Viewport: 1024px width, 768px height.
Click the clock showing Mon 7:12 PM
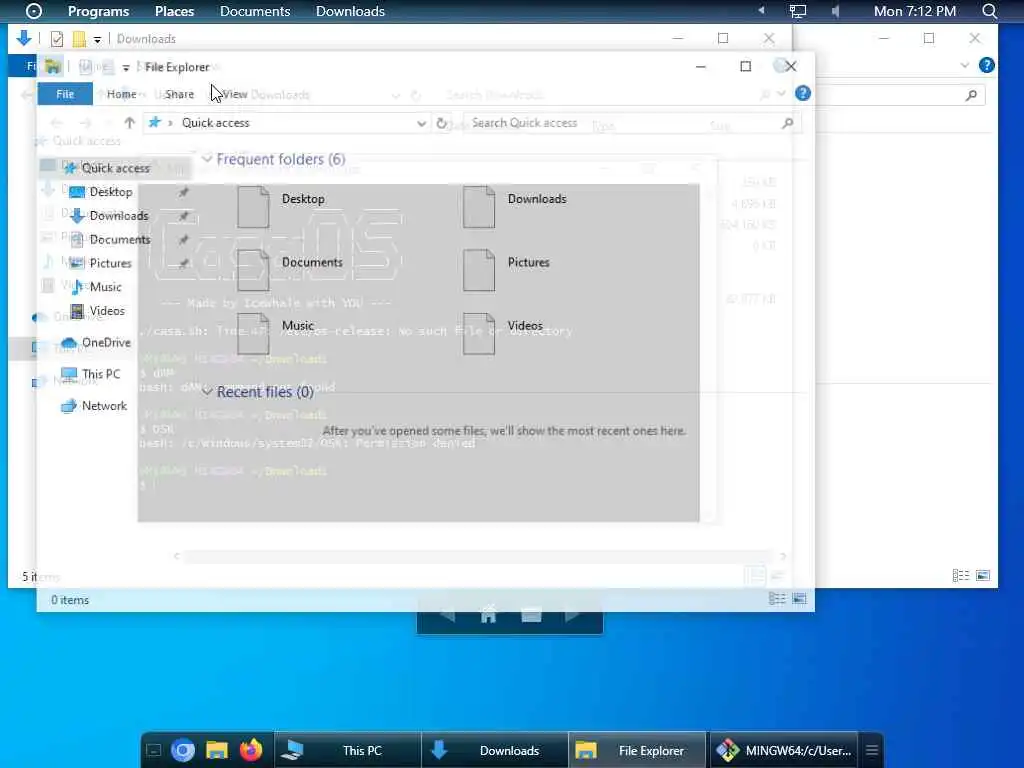(x=914, y=11)
